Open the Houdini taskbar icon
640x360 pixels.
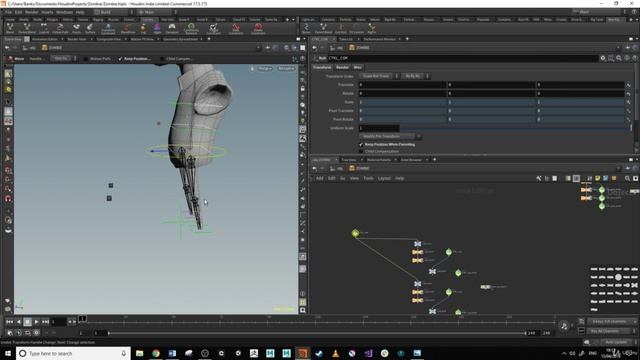(x=302, y=353)
